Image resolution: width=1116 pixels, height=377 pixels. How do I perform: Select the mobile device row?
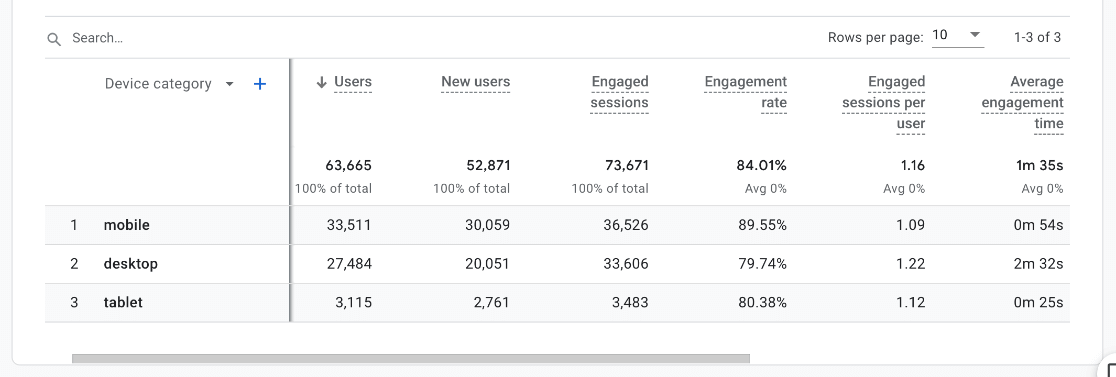pyautogui.click(x=557, y=225)
